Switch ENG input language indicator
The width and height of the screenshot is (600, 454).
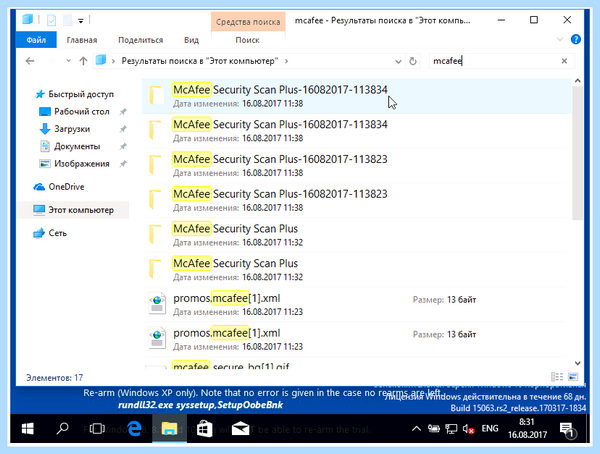[490, 429]
